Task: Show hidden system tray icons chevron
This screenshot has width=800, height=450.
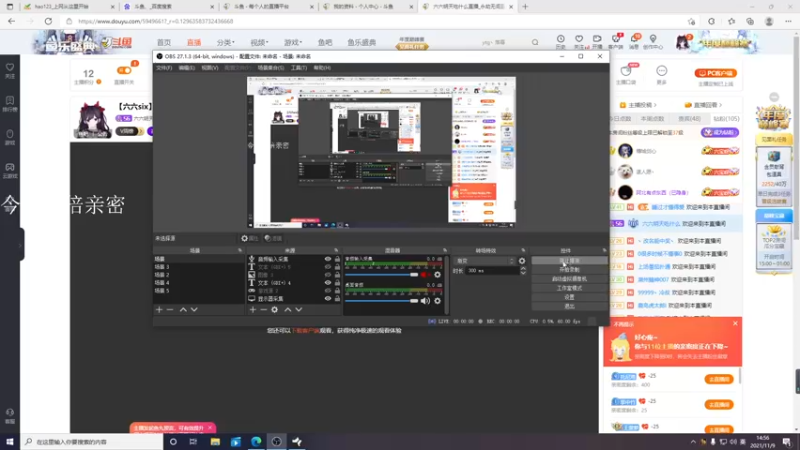Action: tap(692, 442)
